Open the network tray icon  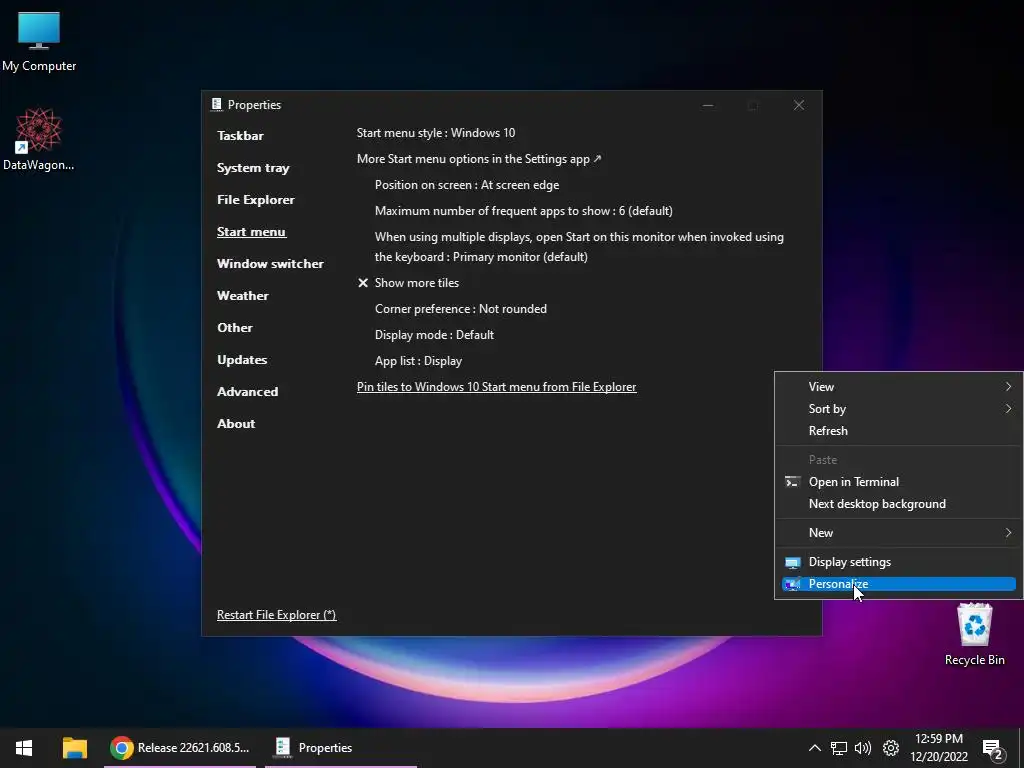click(839, 748)
